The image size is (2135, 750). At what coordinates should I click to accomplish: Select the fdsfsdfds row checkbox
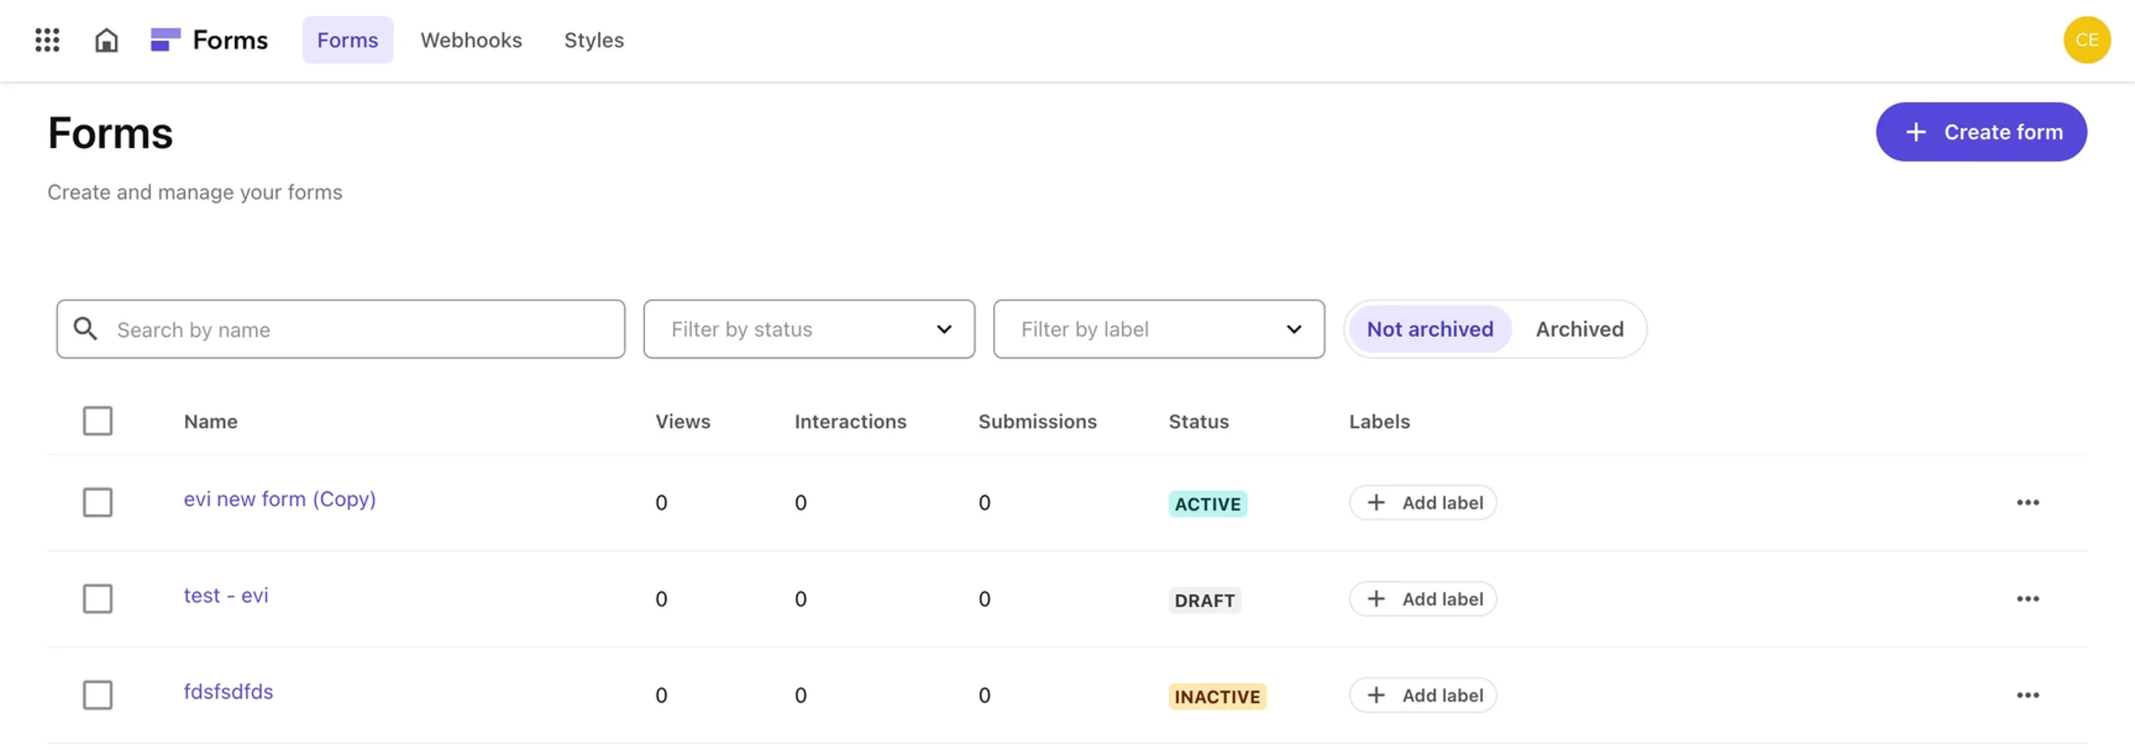pos(98,695)
